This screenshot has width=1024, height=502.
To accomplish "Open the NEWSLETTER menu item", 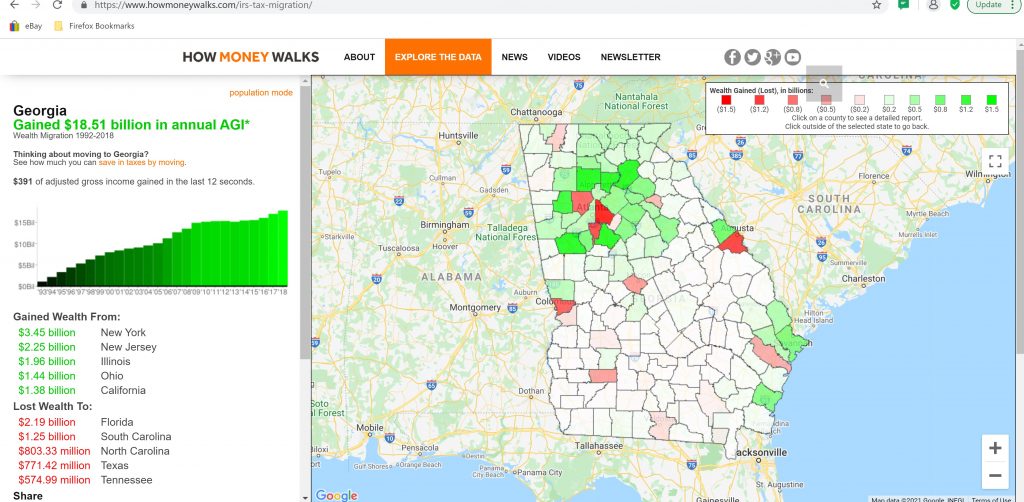I will pos(630,57).
